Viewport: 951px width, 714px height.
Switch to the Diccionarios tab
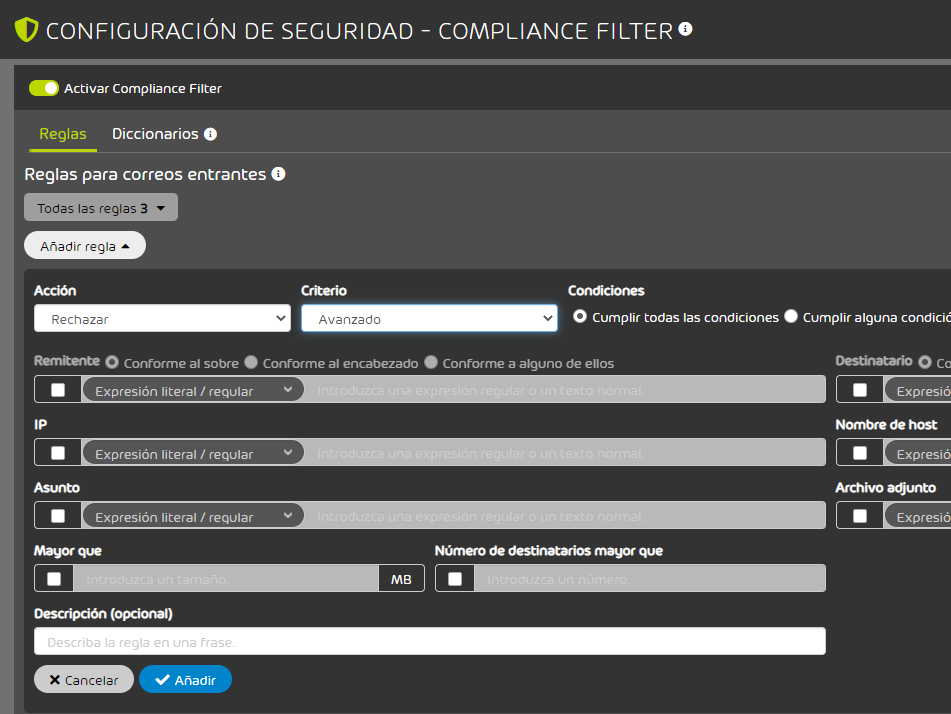(155, 134)
